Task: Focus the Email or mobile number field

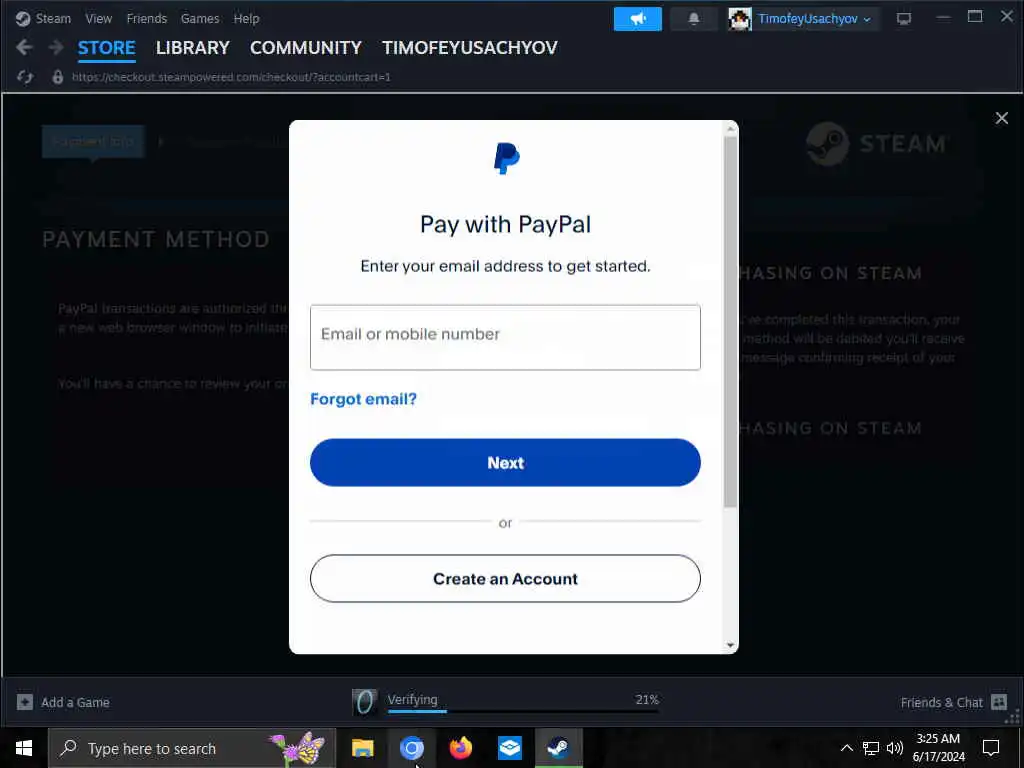Action: (x=505, y=337)
